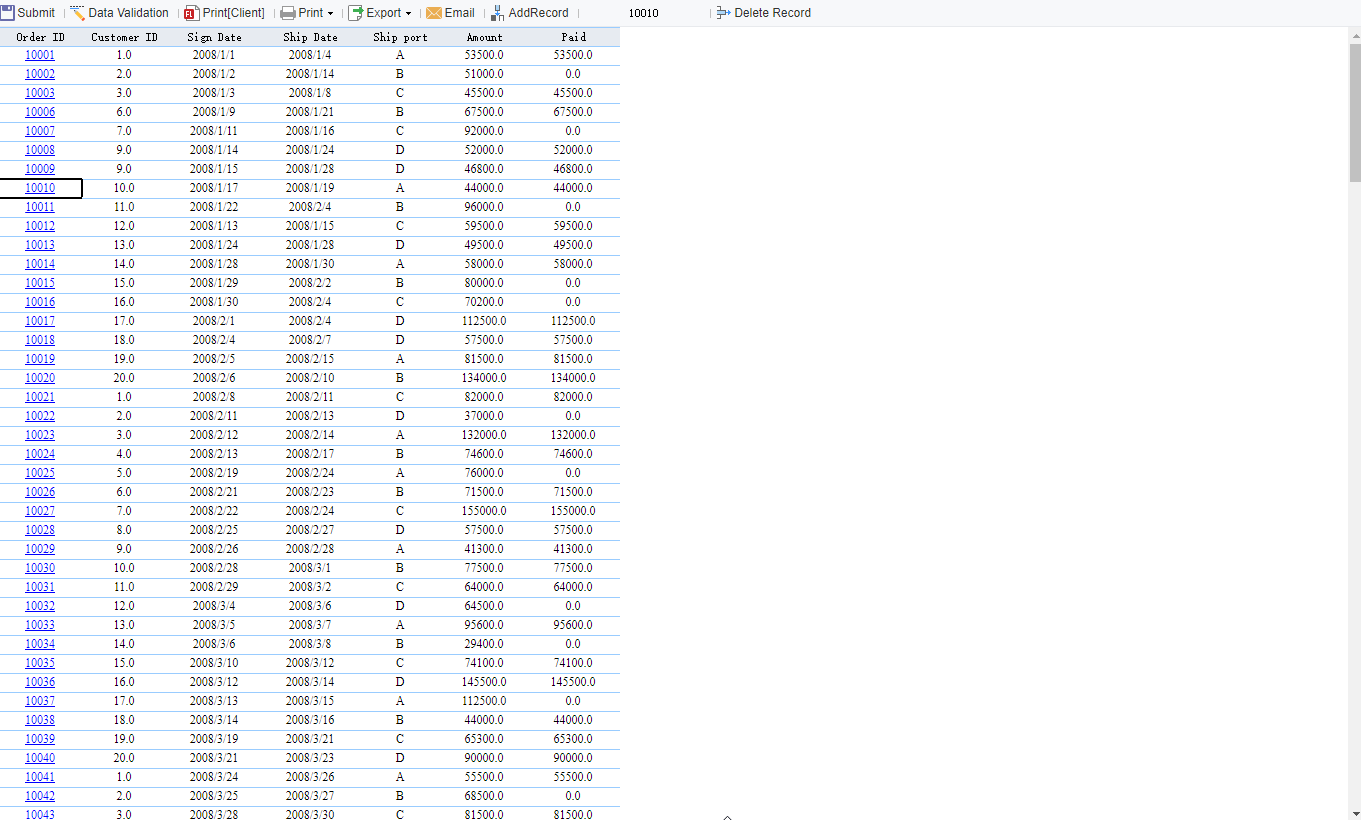Click the Print[Client] icon

190,12
